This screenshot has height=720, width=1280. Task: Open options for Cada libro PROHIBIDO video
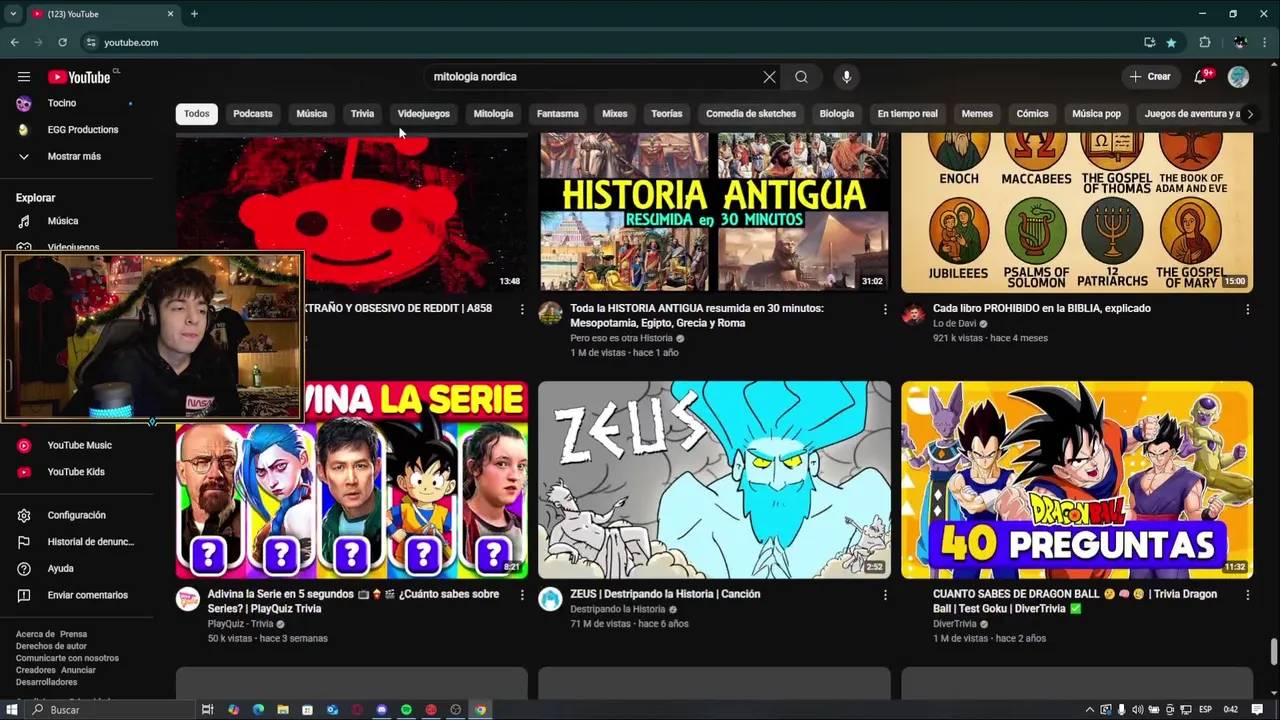tap(1247, 309)
